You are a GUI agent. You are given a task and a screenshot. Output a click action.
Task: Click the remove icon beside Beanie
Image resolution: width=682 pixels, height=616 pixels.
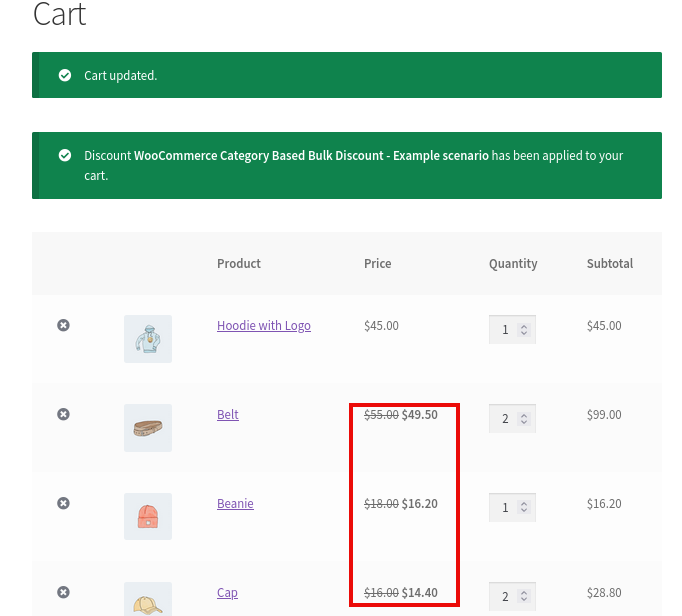click(63, 503)
